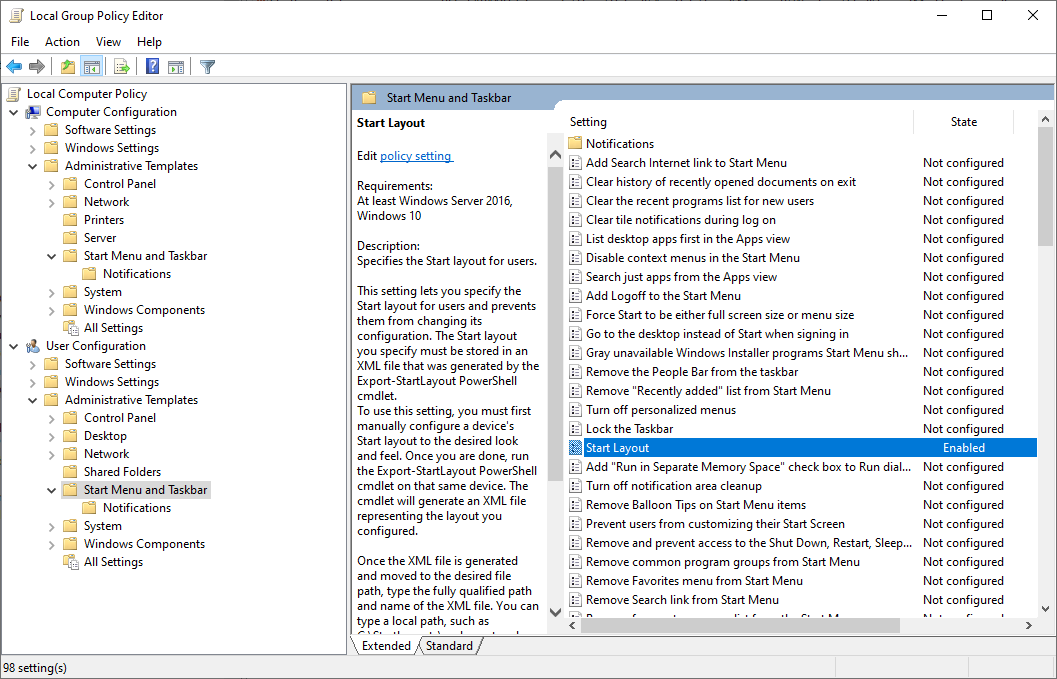Click the Notifications folder icon in settings list
1057x679 pixels.
(x=575, y=144)
